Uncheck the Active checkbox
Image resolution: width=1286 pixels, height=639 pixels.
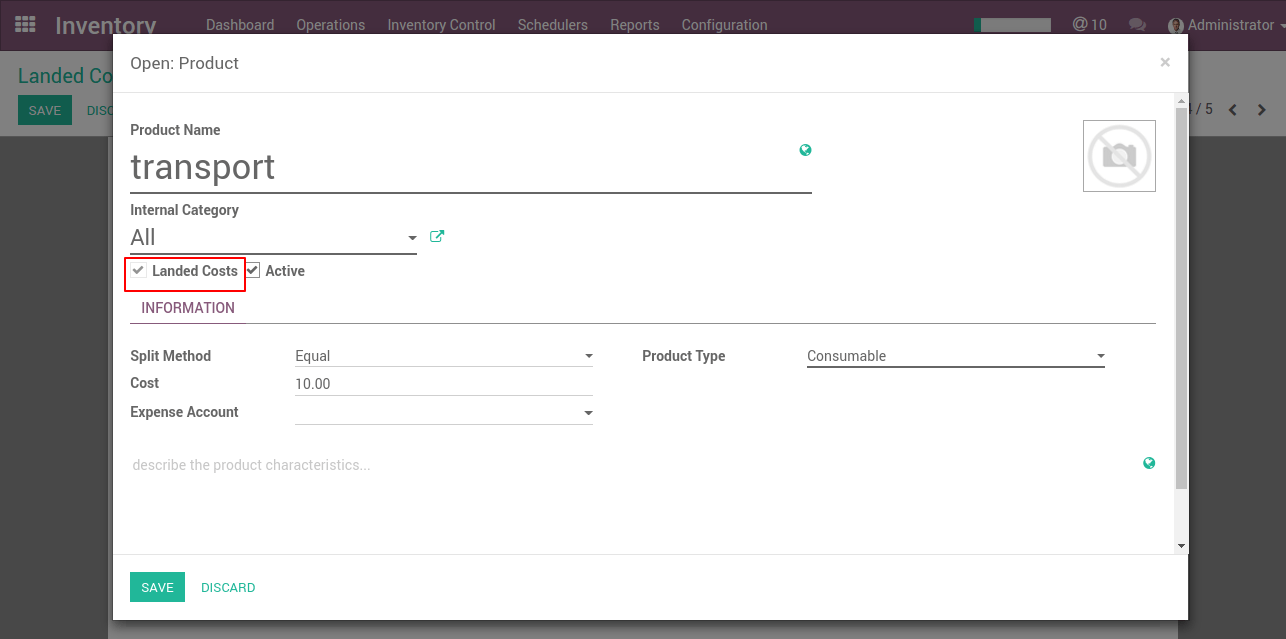(253, 271)
